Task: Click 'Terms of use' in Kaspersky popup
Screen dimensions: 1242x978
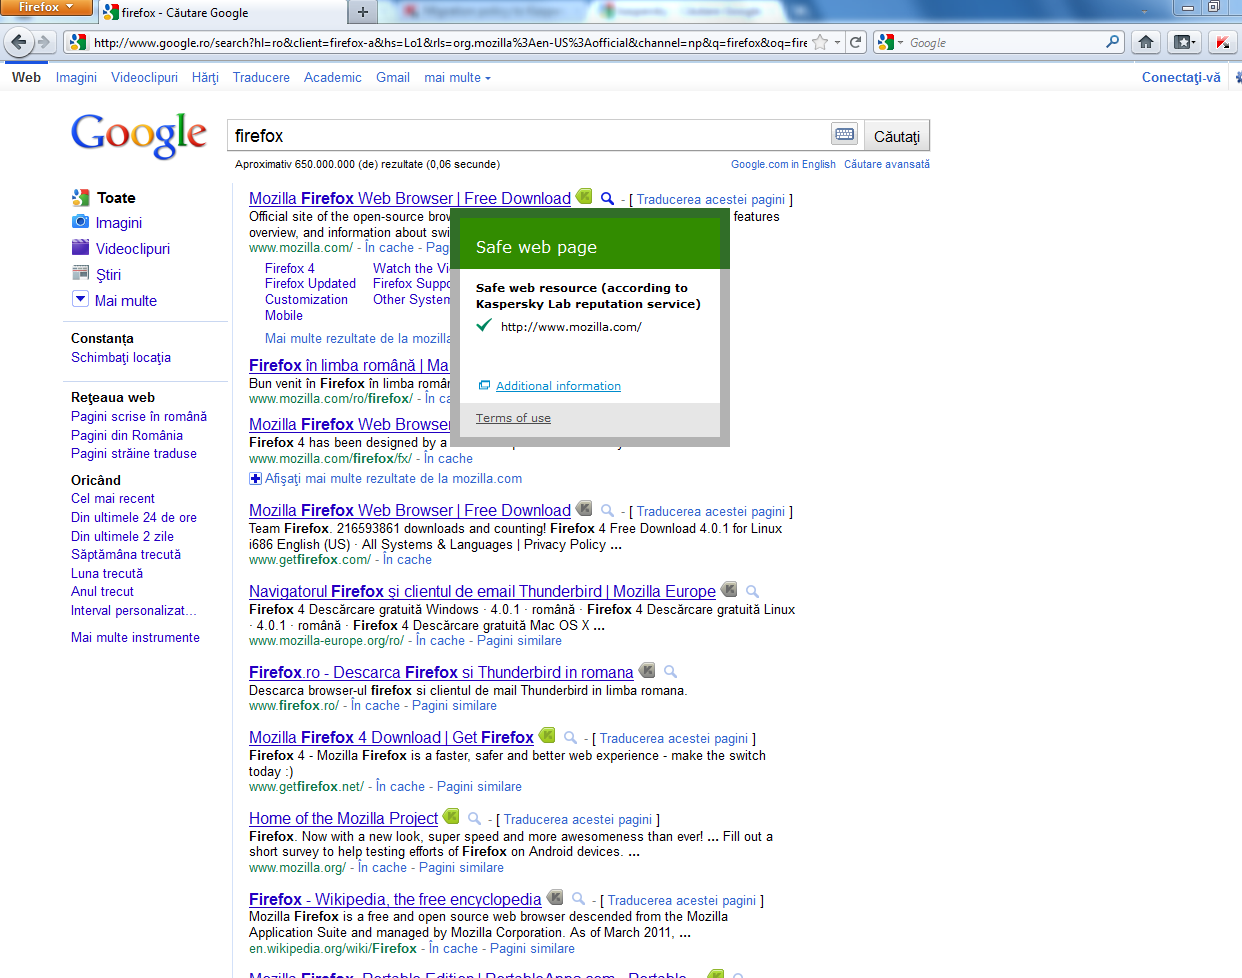Action: [x=513, y=418]
